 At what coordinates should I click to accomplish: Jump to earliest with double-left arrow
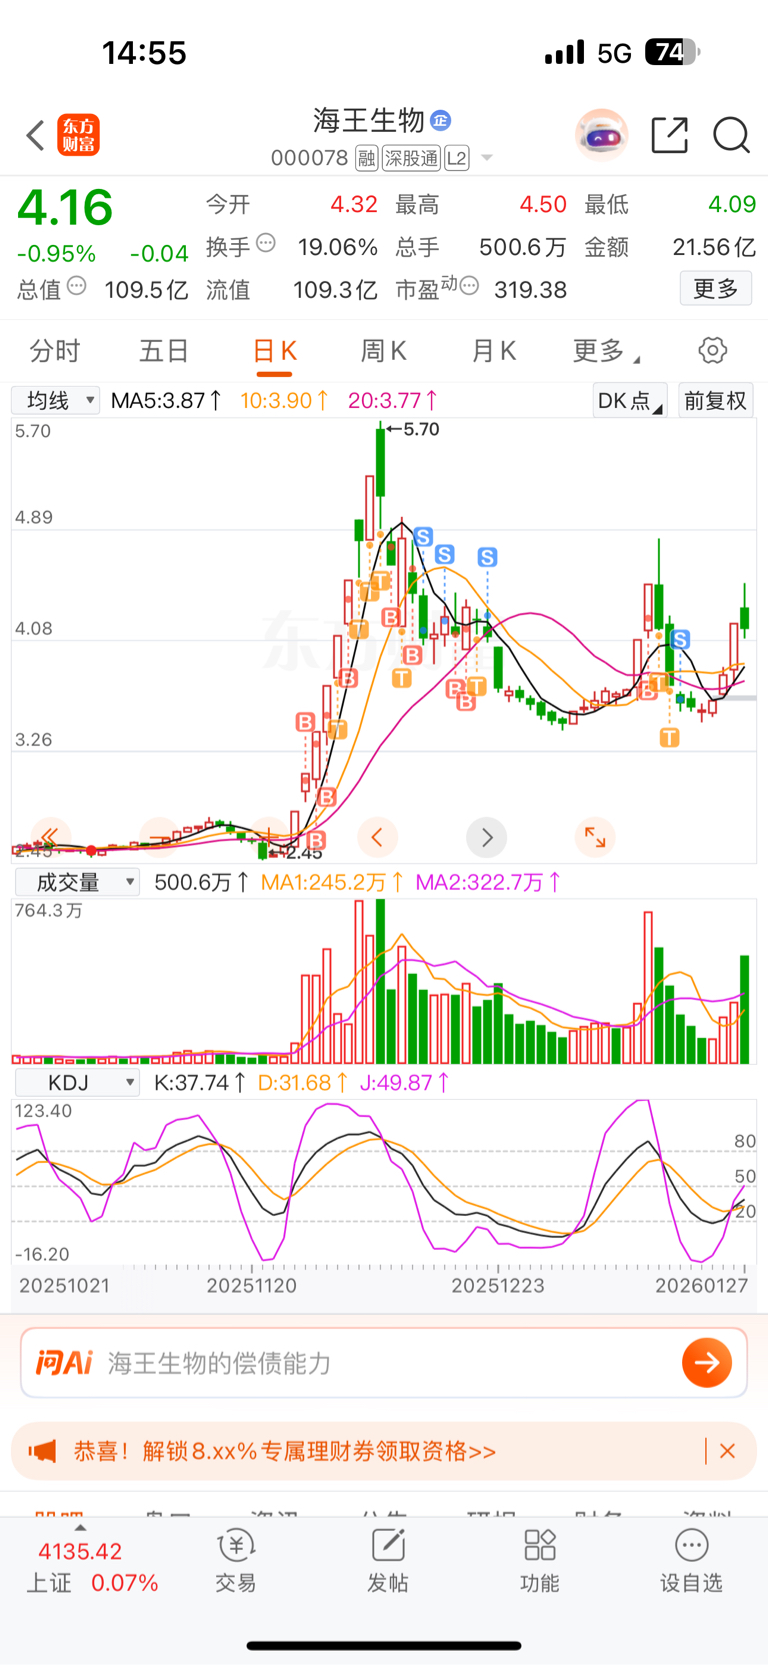click(x=50, y=837)
